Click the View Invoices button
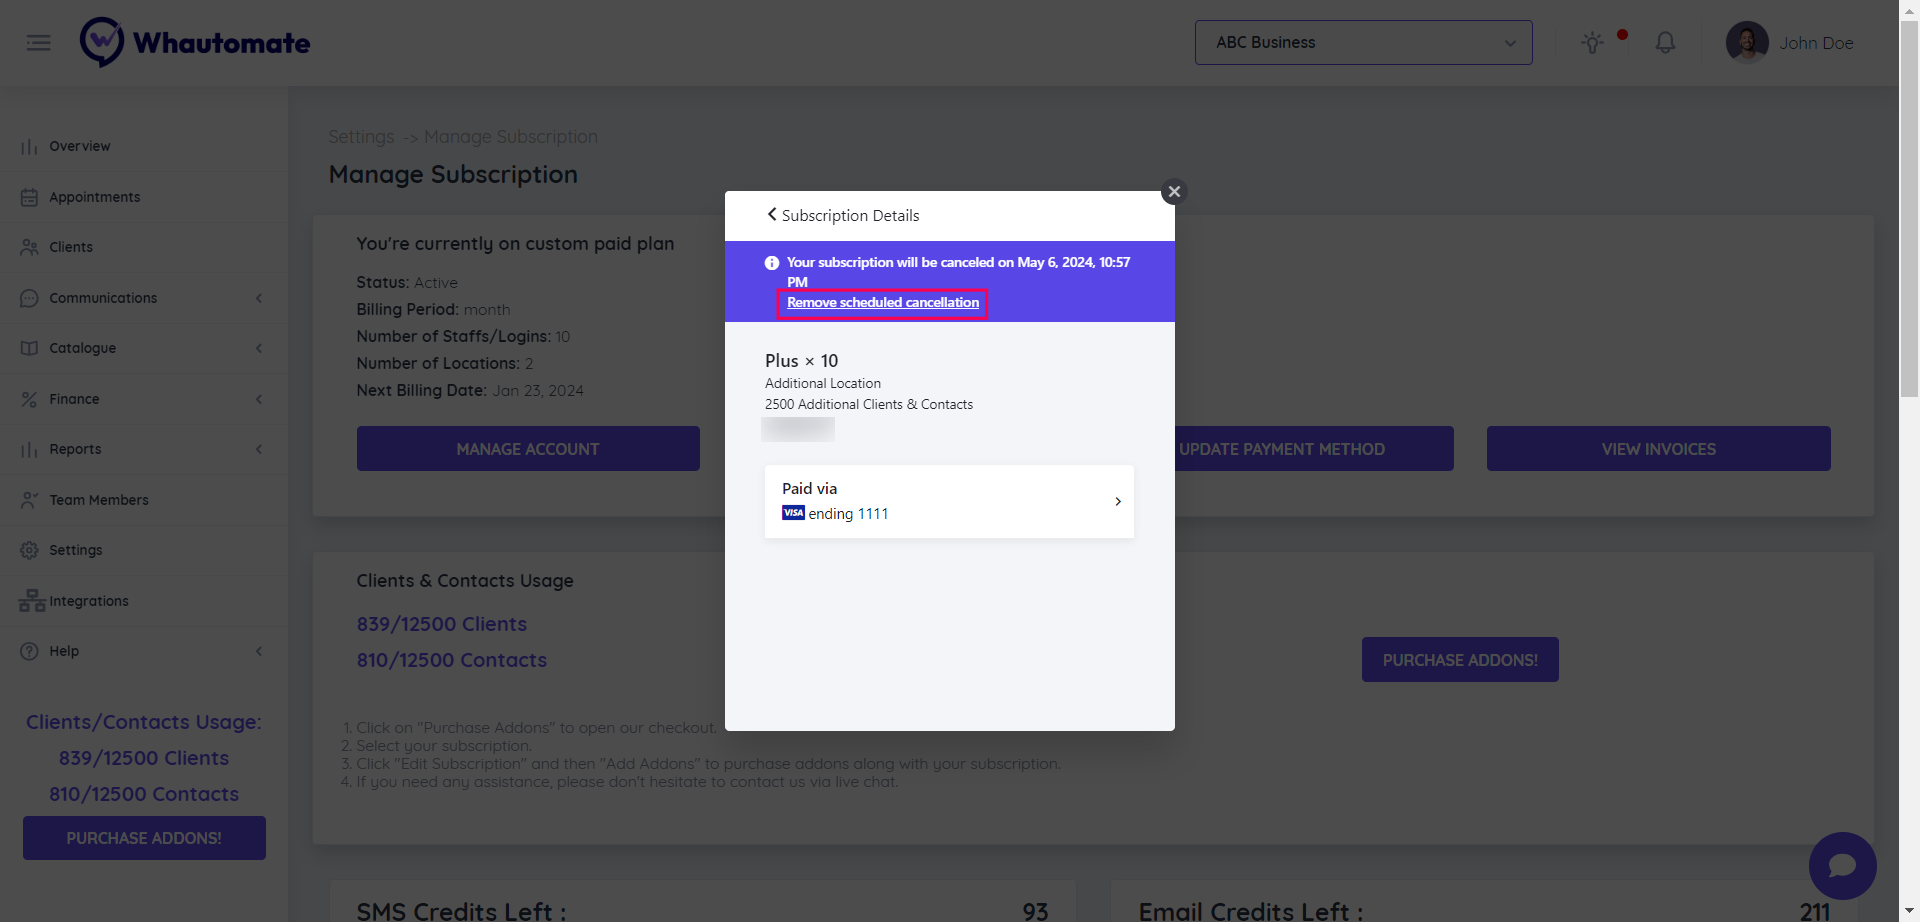 pyautogui.click(x=1658, y=449)
